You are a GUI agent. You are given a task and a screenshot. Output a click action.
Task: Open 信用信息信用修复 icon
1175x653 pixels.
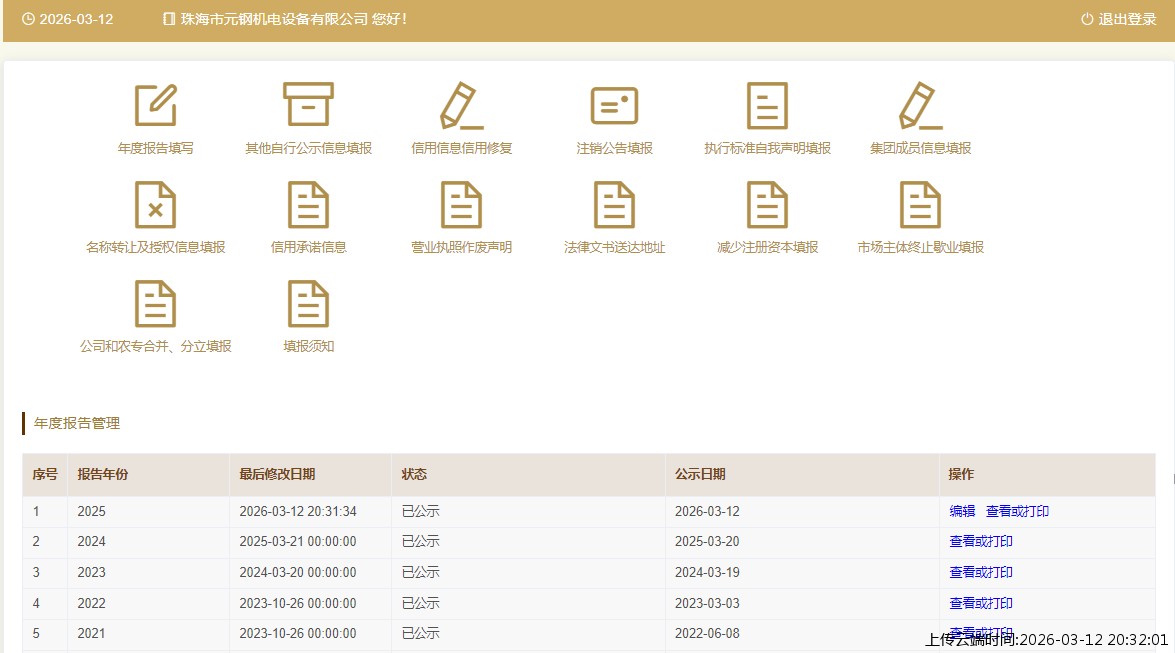[461, 106]
